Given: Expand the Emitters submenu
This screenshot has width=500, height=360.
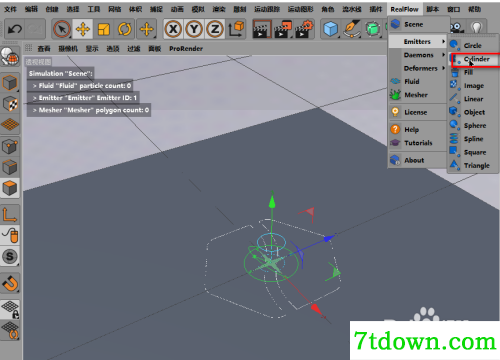Looking at the screenshot, I should [x=418, y=42].
